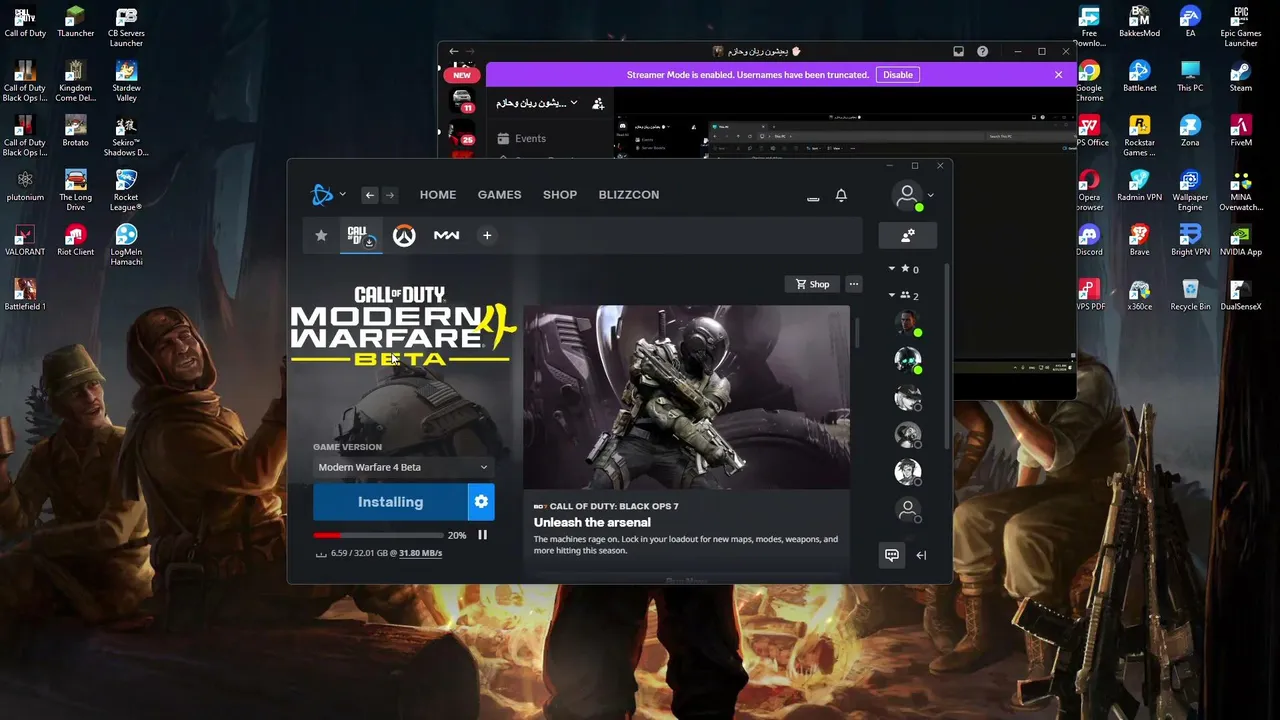Select the Wallpaper Engine desktop icon
The height and width of the screenshot is (720, 1280).
point(1190,191)
